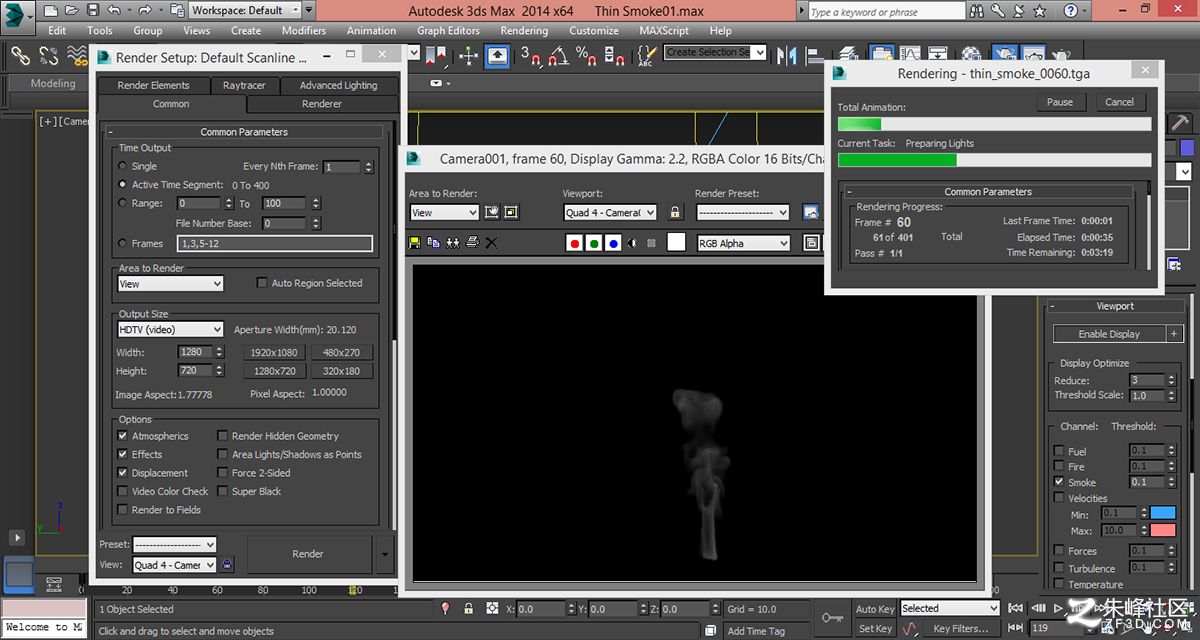
Task: Switch to the Renderer tab
Action: point(322,104)
